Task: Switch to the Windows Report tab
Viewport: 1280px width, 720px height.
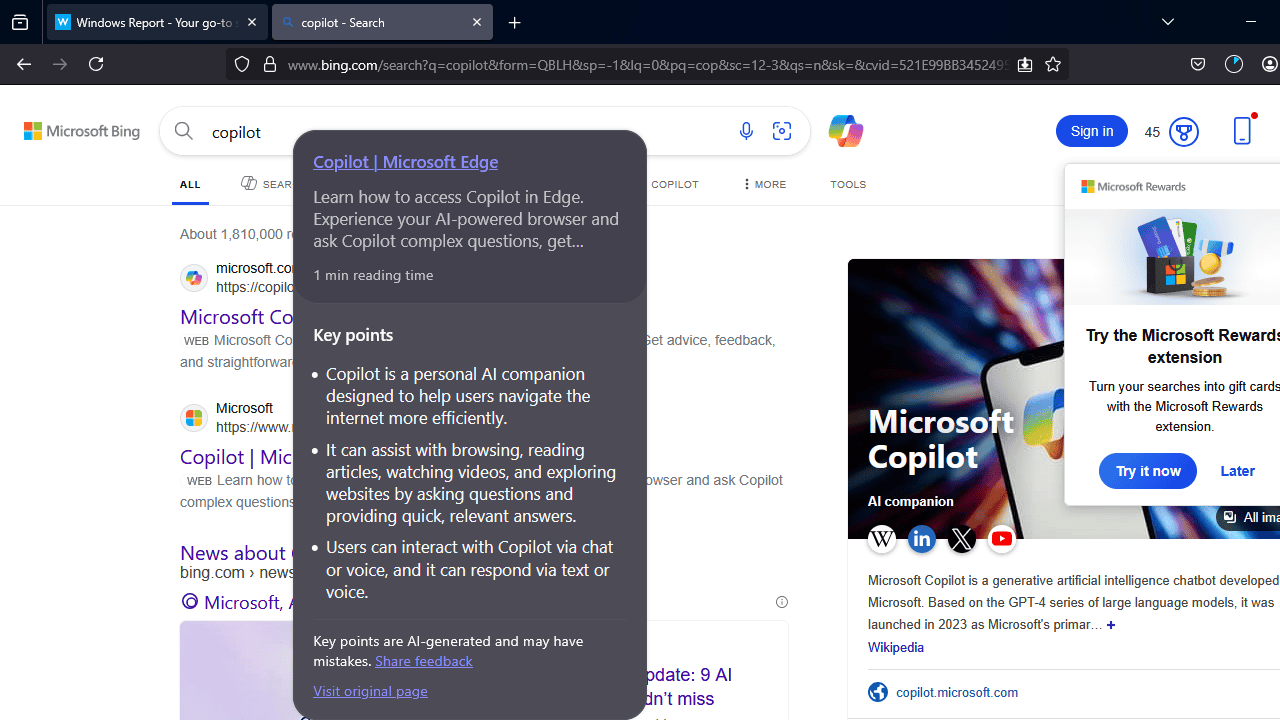Action: 150,22
